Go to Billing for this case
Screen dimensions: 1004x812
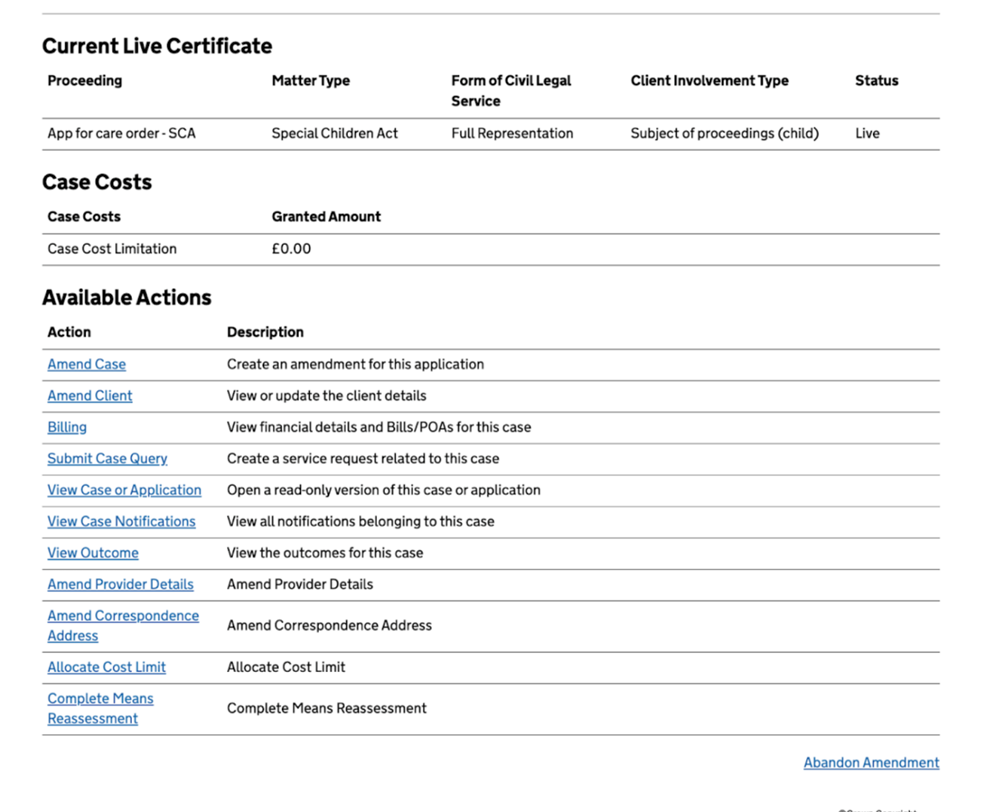click(67, 427)
